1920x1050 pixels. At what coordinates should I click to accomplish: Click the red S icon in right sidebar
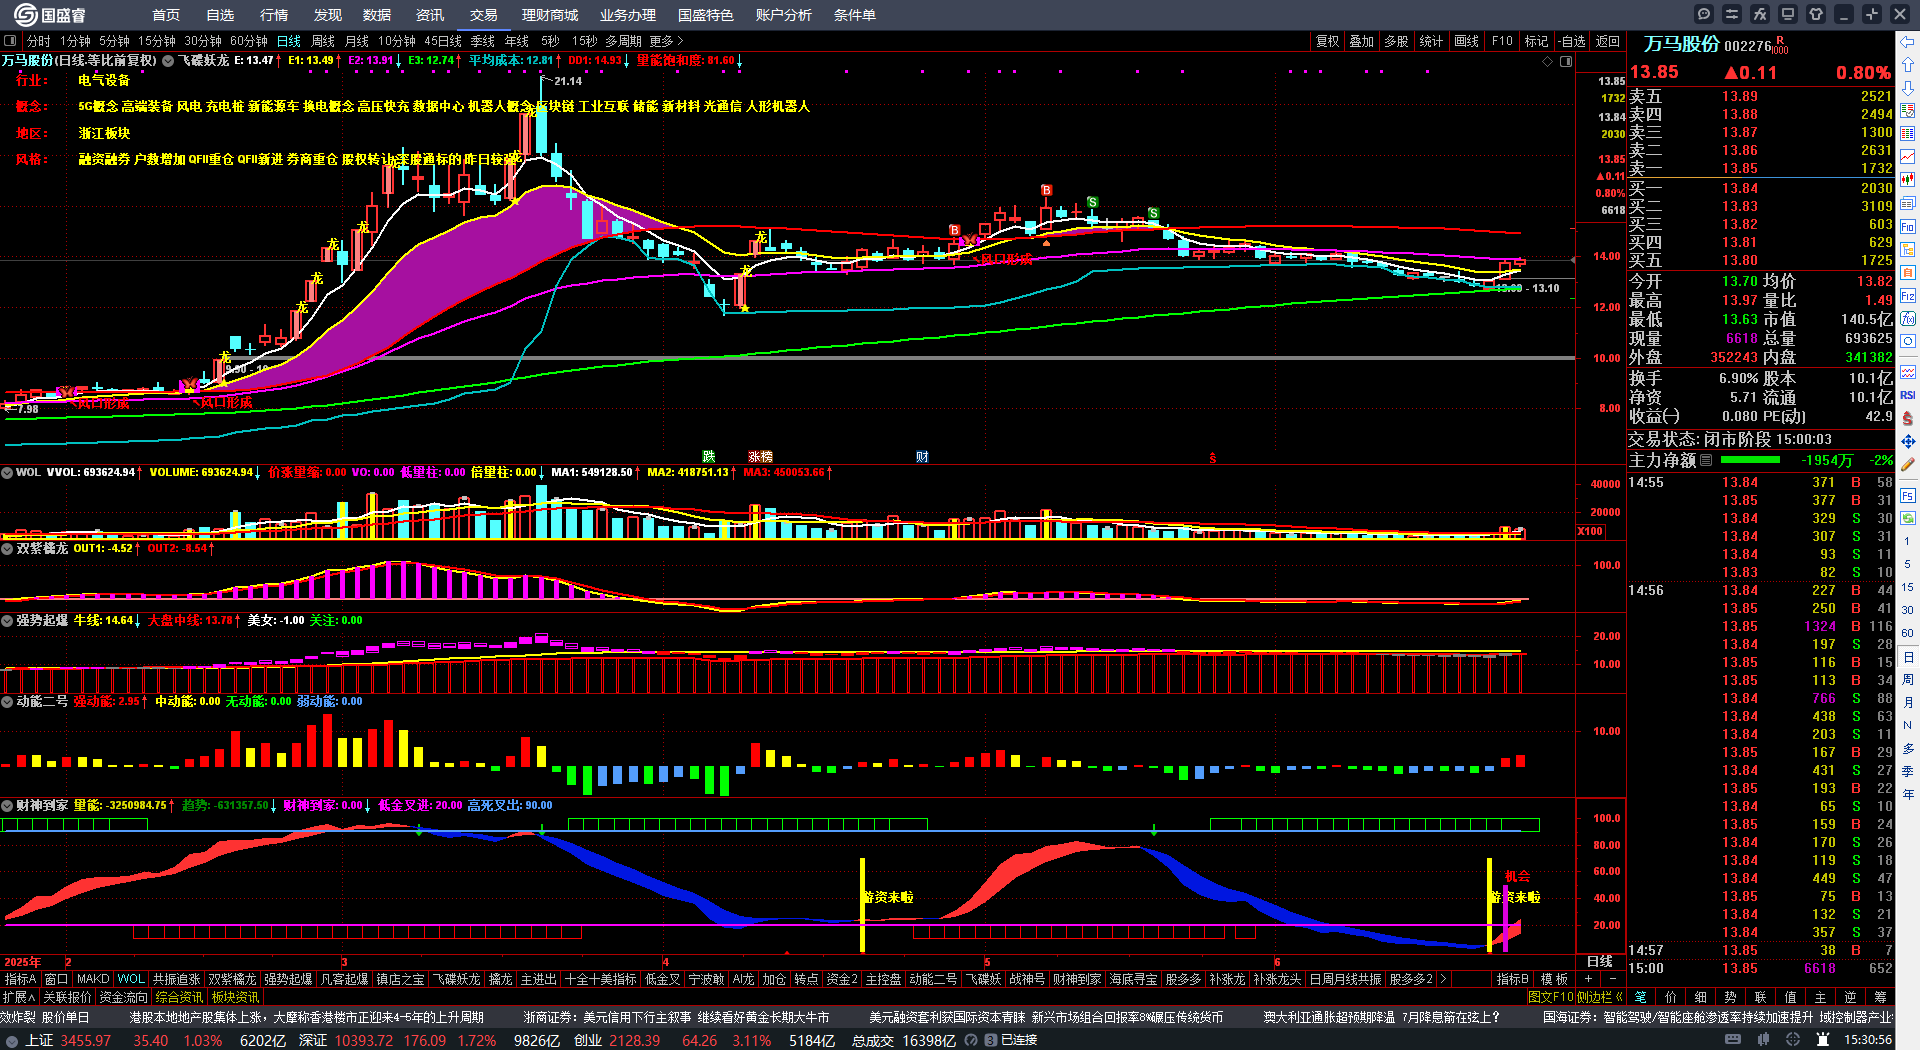pyautogui.click(x=1908, y=418)
